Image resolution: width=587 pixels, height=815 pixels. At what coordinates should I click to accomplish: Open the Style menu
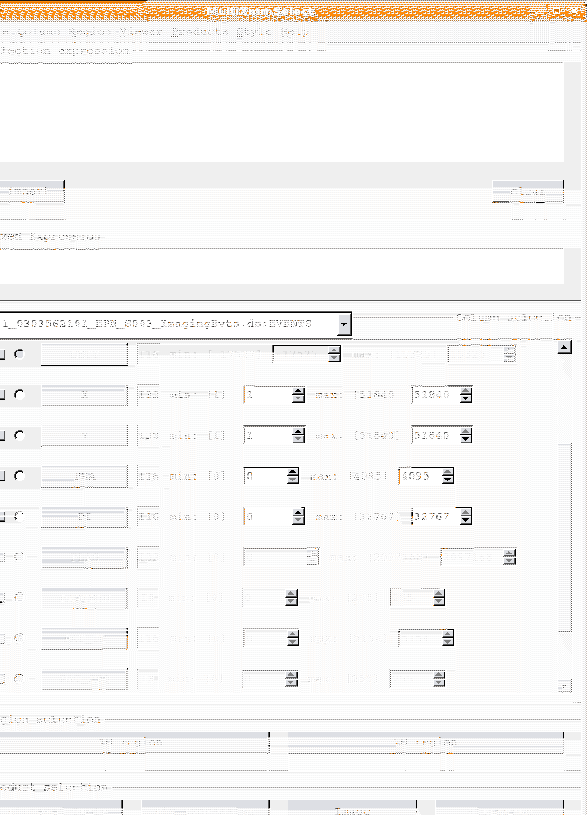(x=253, y=32)
